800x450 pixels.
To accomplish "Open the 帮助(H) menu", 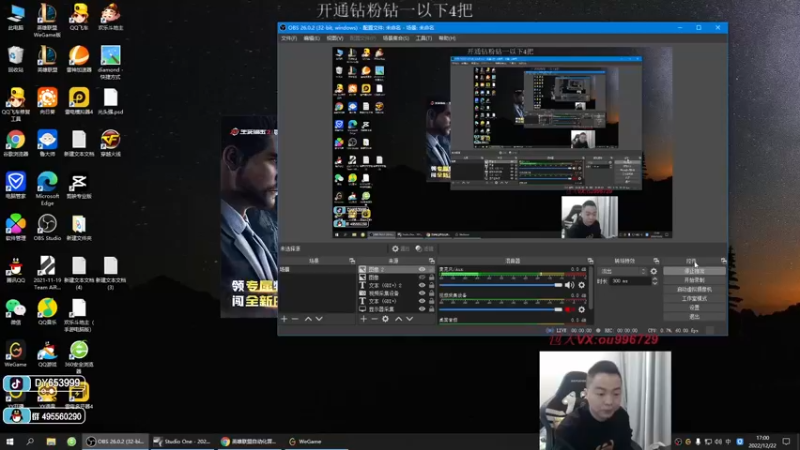I will [x=447, y=38].
